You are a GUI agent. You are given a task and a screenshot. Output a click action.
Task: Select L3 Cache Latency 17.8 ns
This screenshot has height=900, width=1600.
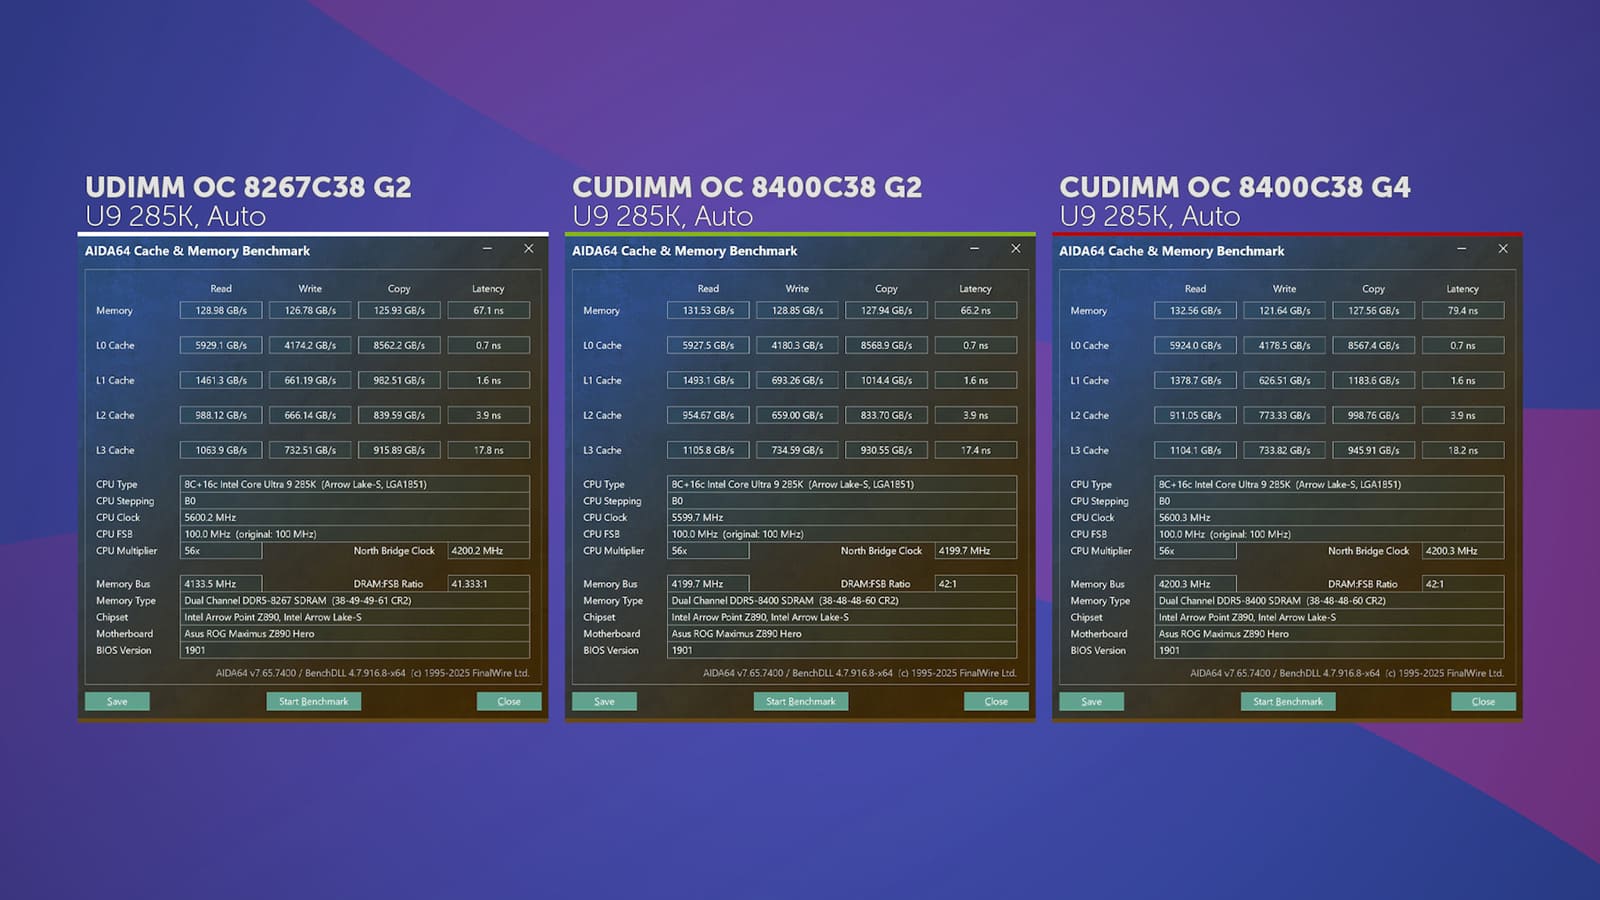coord(488,450)
